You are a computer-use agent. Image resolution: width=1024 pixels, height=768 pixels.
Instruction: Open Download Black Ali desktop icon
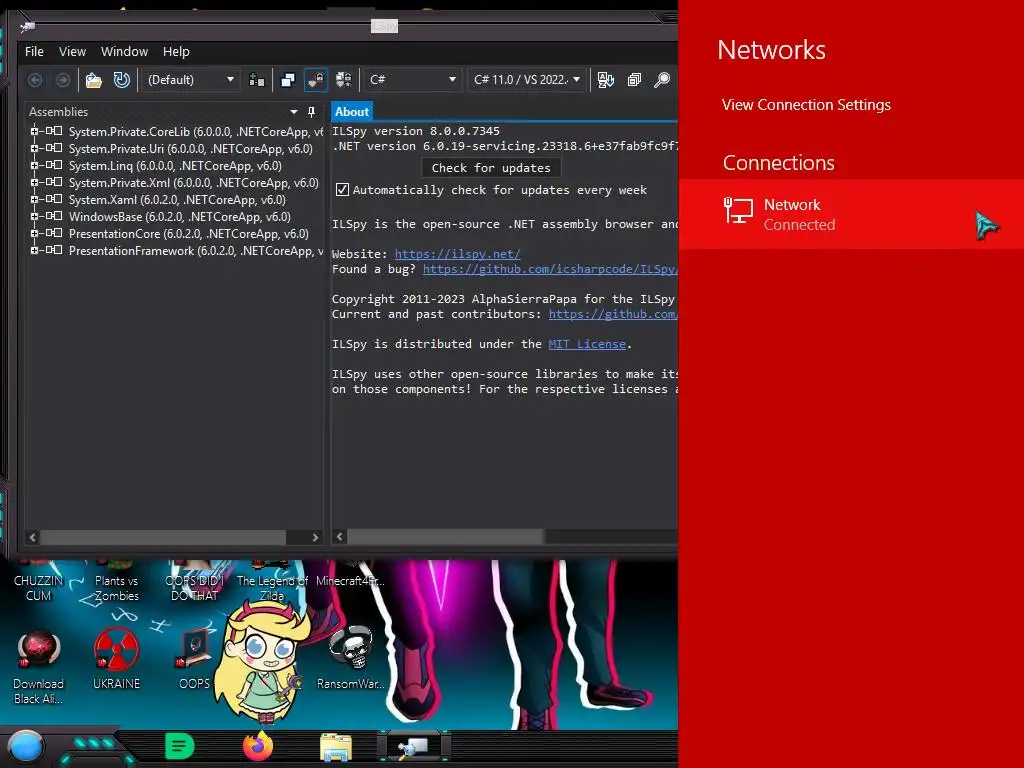[x=39, y=667]
